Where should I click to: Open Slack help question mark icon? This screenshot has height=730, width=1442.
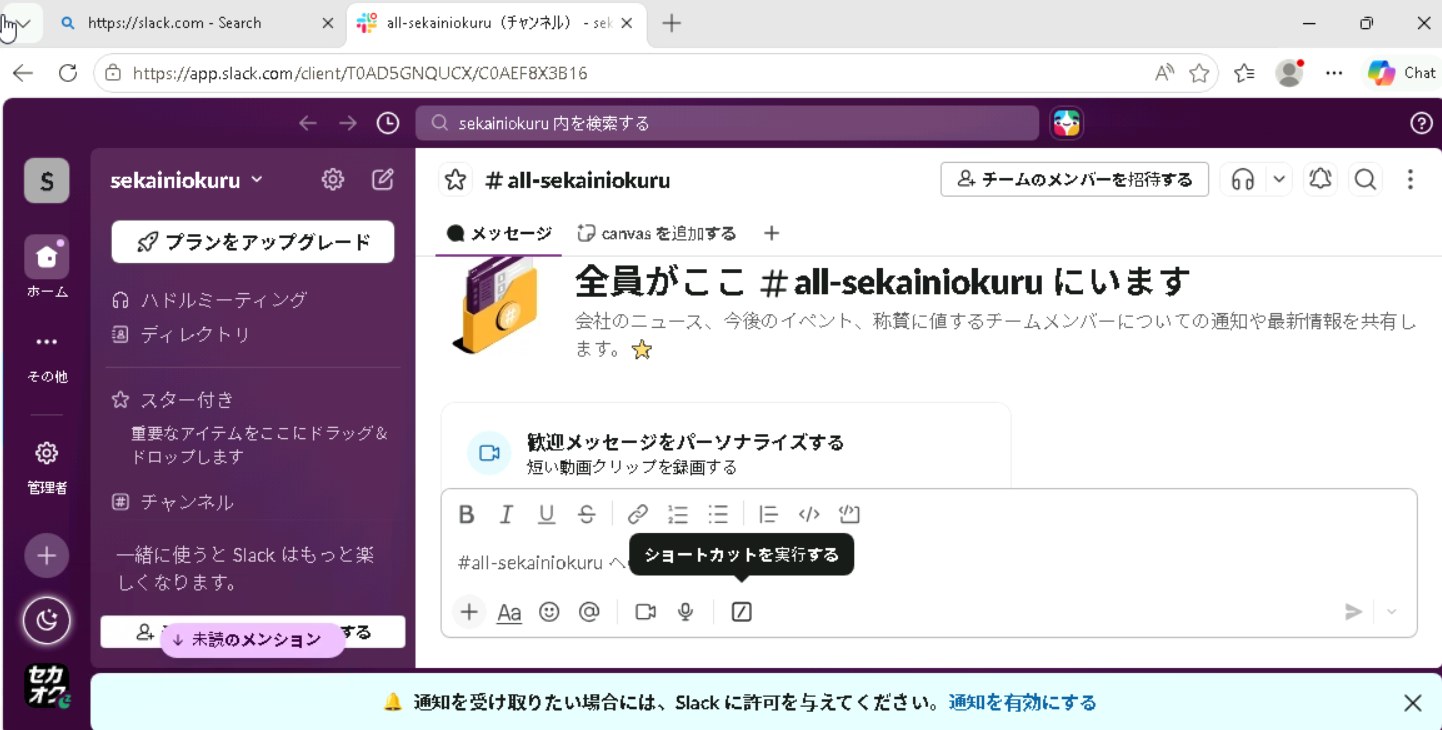(x=1421, y=123)
